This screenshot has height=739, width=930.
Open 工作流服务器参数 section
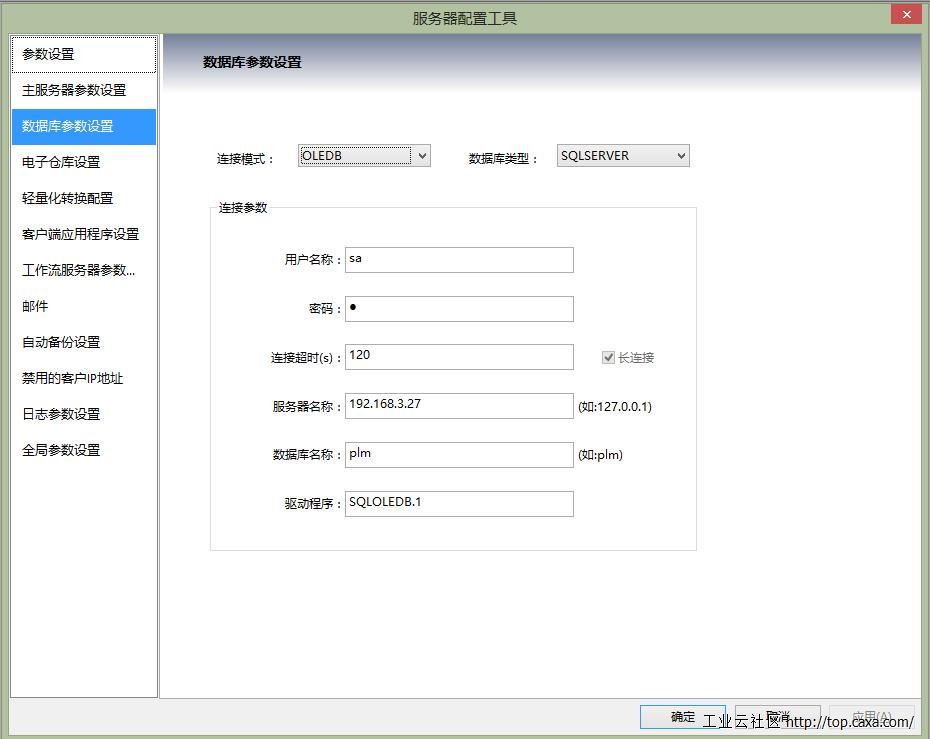pyautogui.click(x=84, y=270)
